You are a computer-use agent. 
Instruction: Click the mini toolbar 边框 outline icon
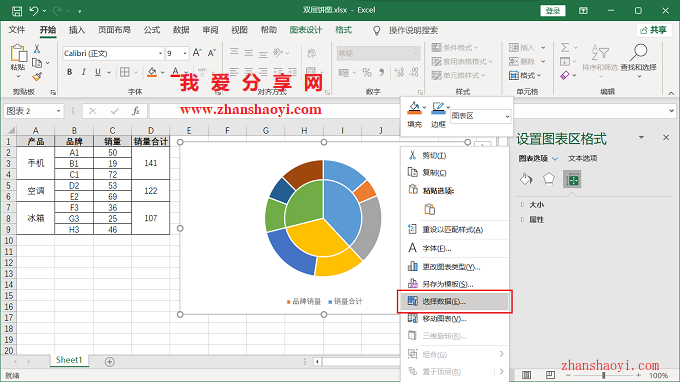coord(438,108)
